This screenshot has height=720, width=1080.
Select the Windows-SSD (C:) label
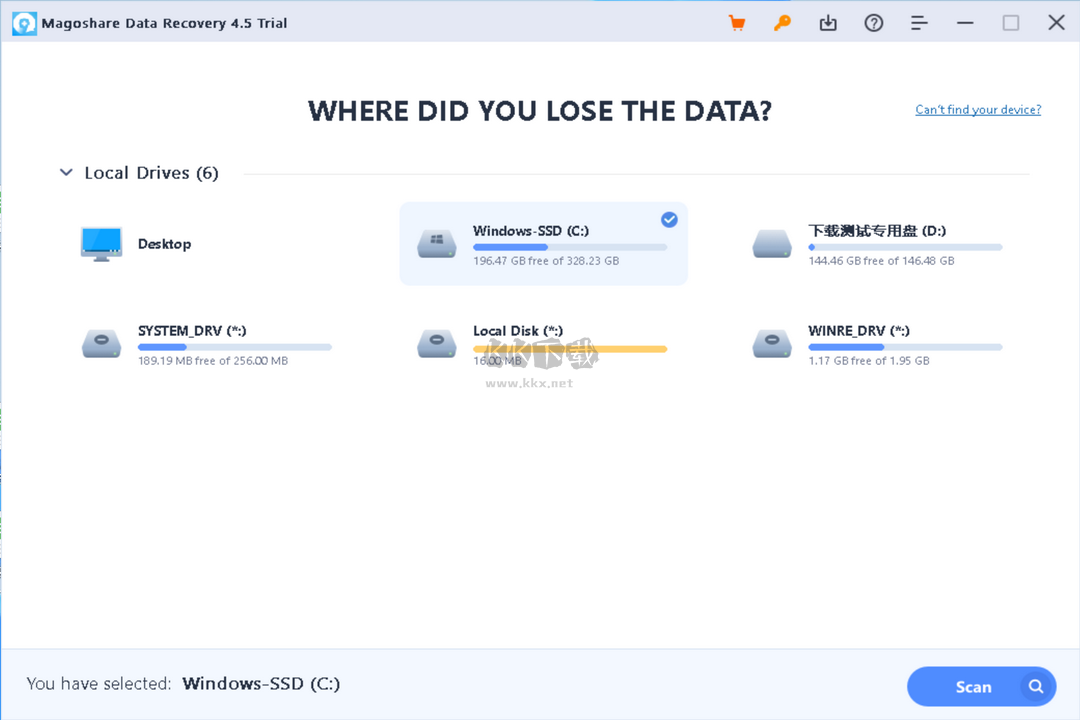[x=531, y=231]
